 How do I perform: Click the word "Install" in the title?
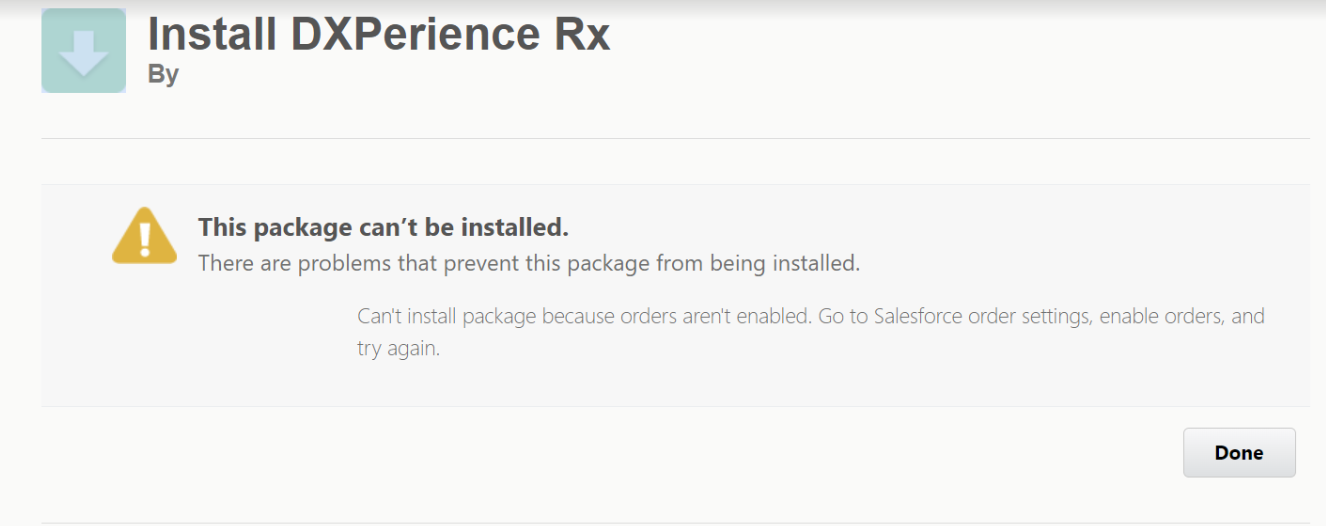(213, 35)
